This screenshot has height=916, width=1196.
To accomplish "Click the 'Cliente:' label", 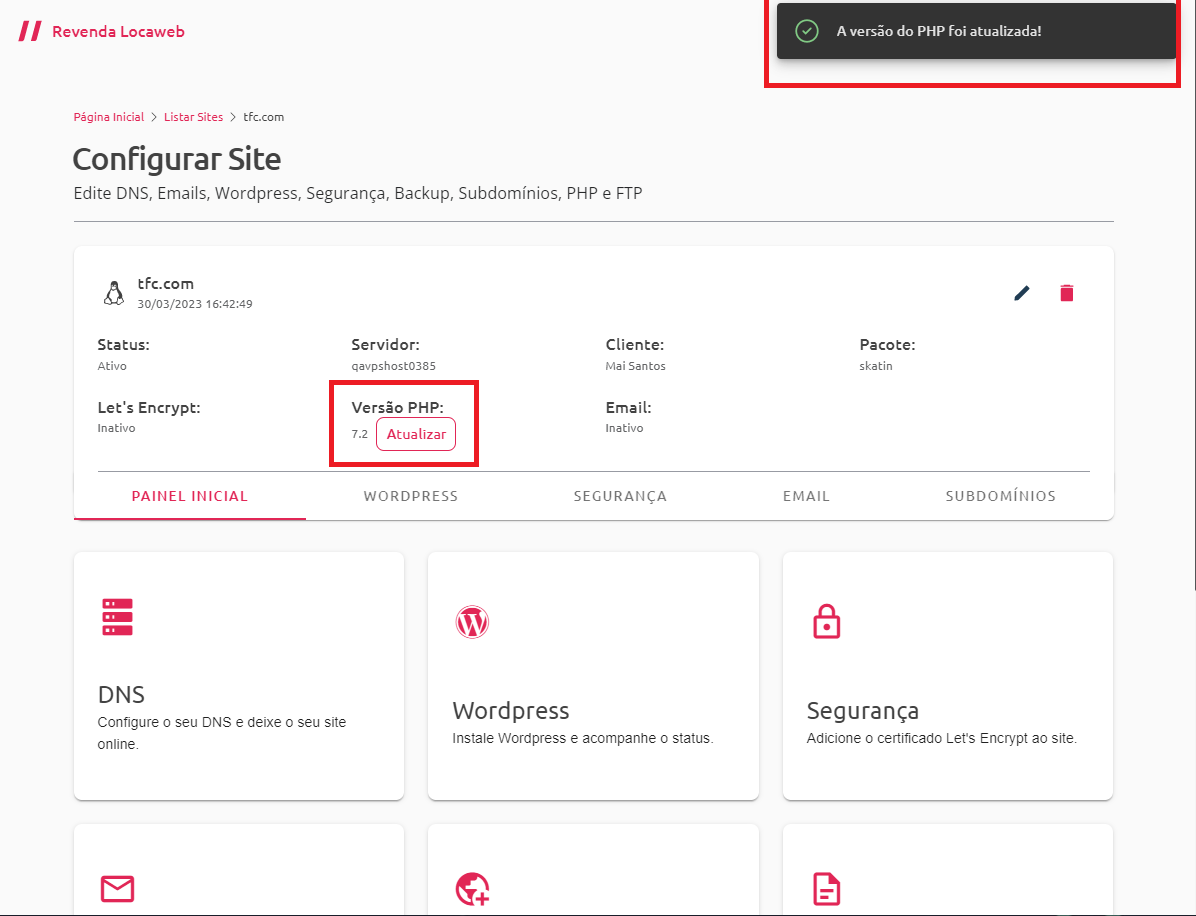I will pos(635,345).
